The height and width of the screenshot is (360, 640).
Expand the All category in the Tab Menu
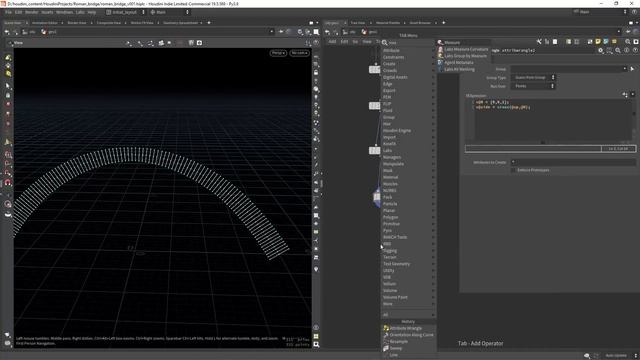click(408, 315)
